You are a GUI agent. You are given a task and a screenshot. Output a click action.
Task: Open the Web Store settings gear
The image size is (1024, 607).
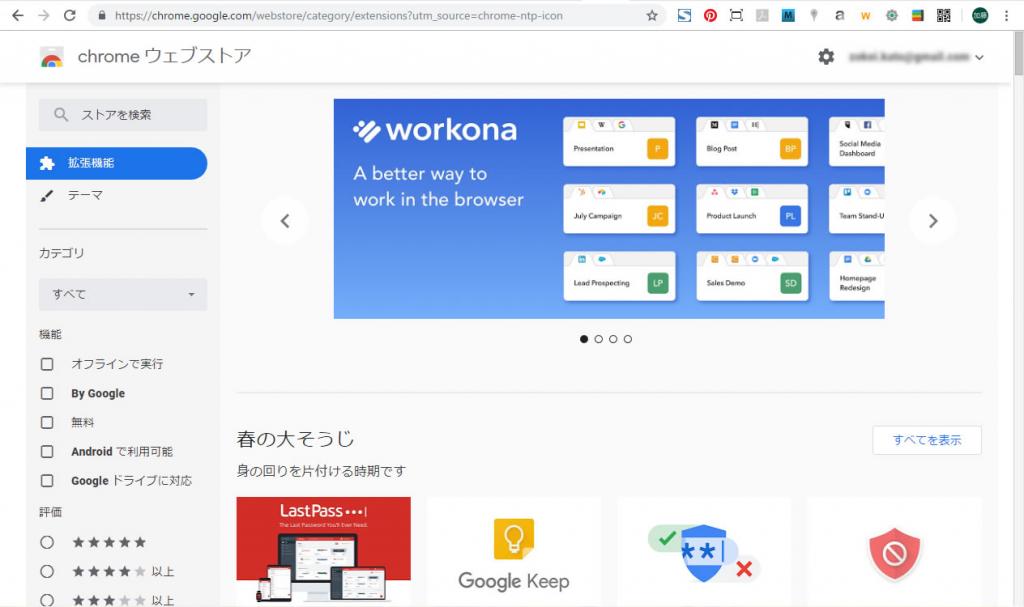826,57
